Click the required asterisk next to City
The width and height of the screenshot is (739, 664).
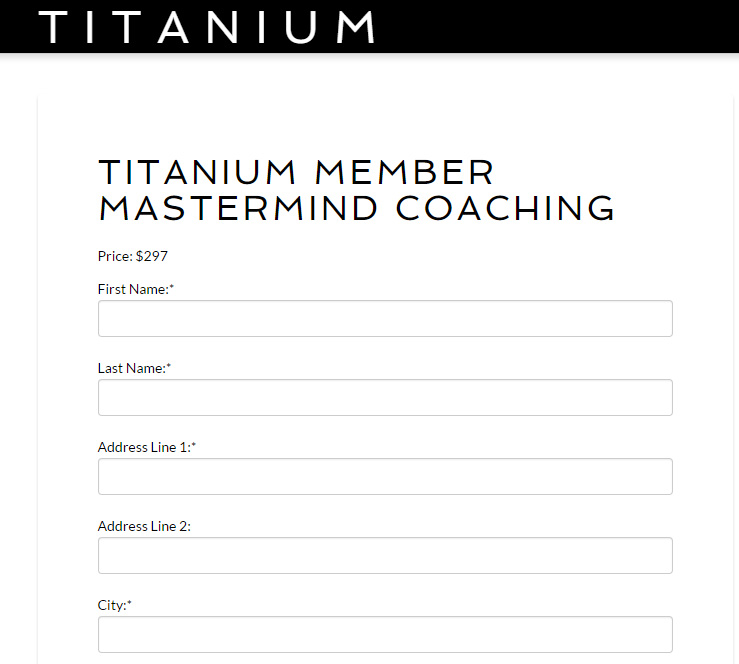click(130, 604)
